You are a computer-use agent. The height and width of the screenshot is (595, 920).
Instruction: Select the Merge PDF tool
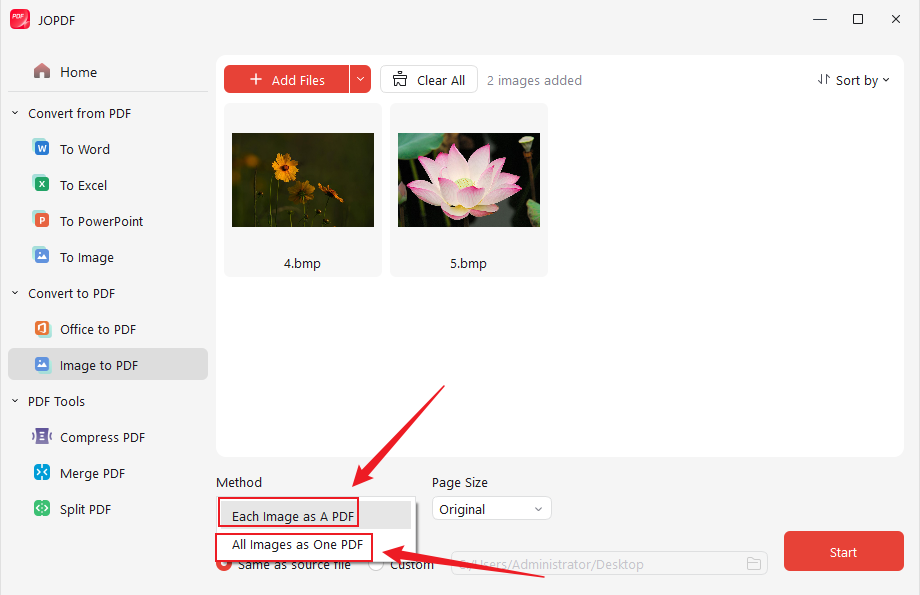click(92, 472)
